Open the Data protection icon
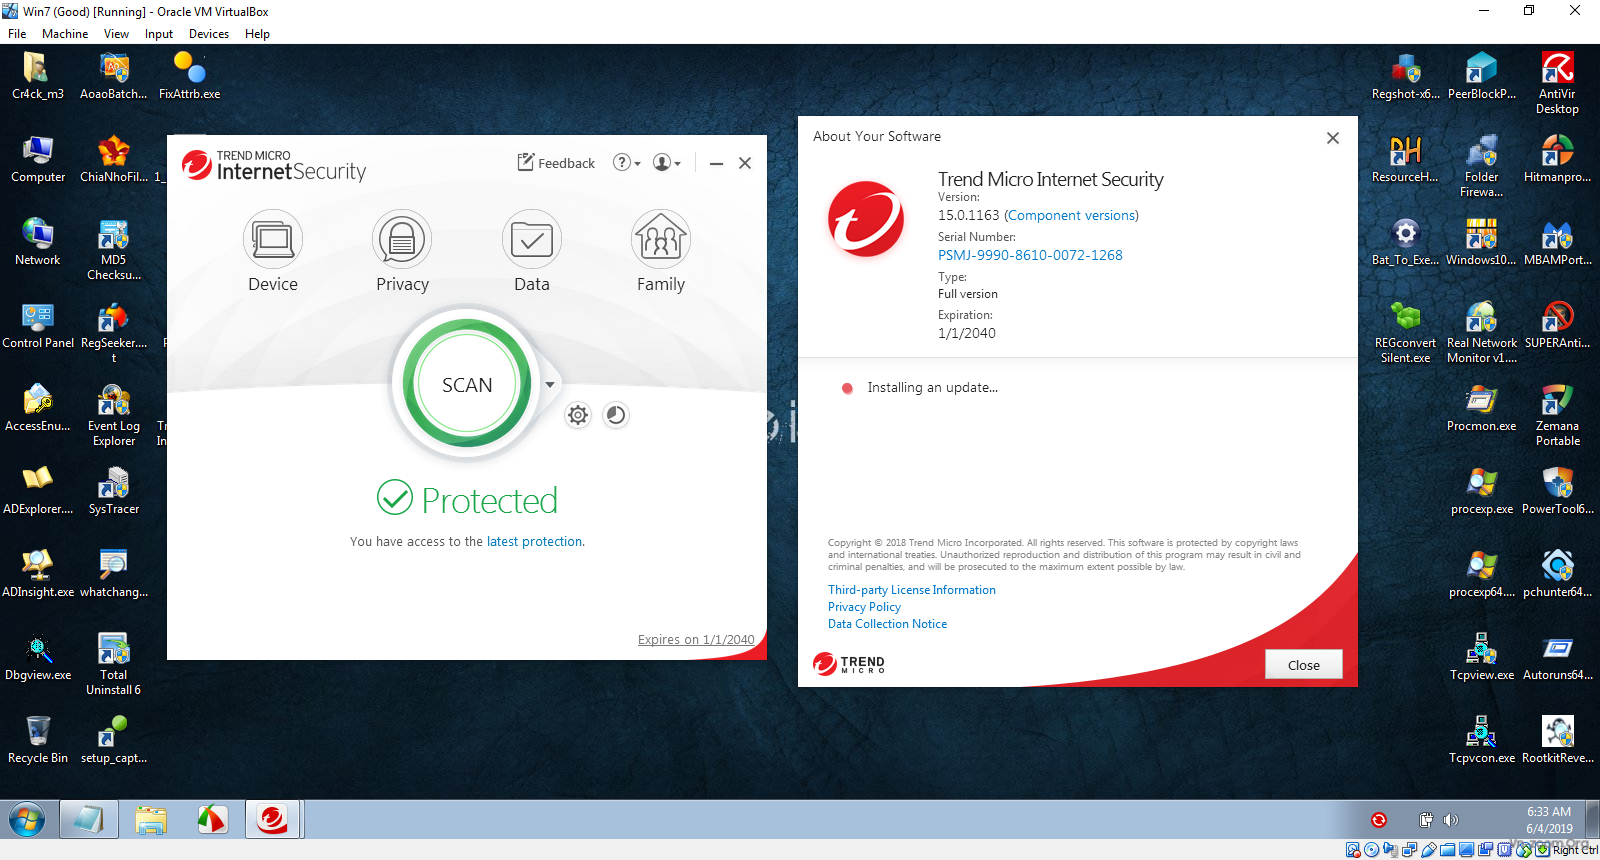1600x860 pixels. [531, 240]
